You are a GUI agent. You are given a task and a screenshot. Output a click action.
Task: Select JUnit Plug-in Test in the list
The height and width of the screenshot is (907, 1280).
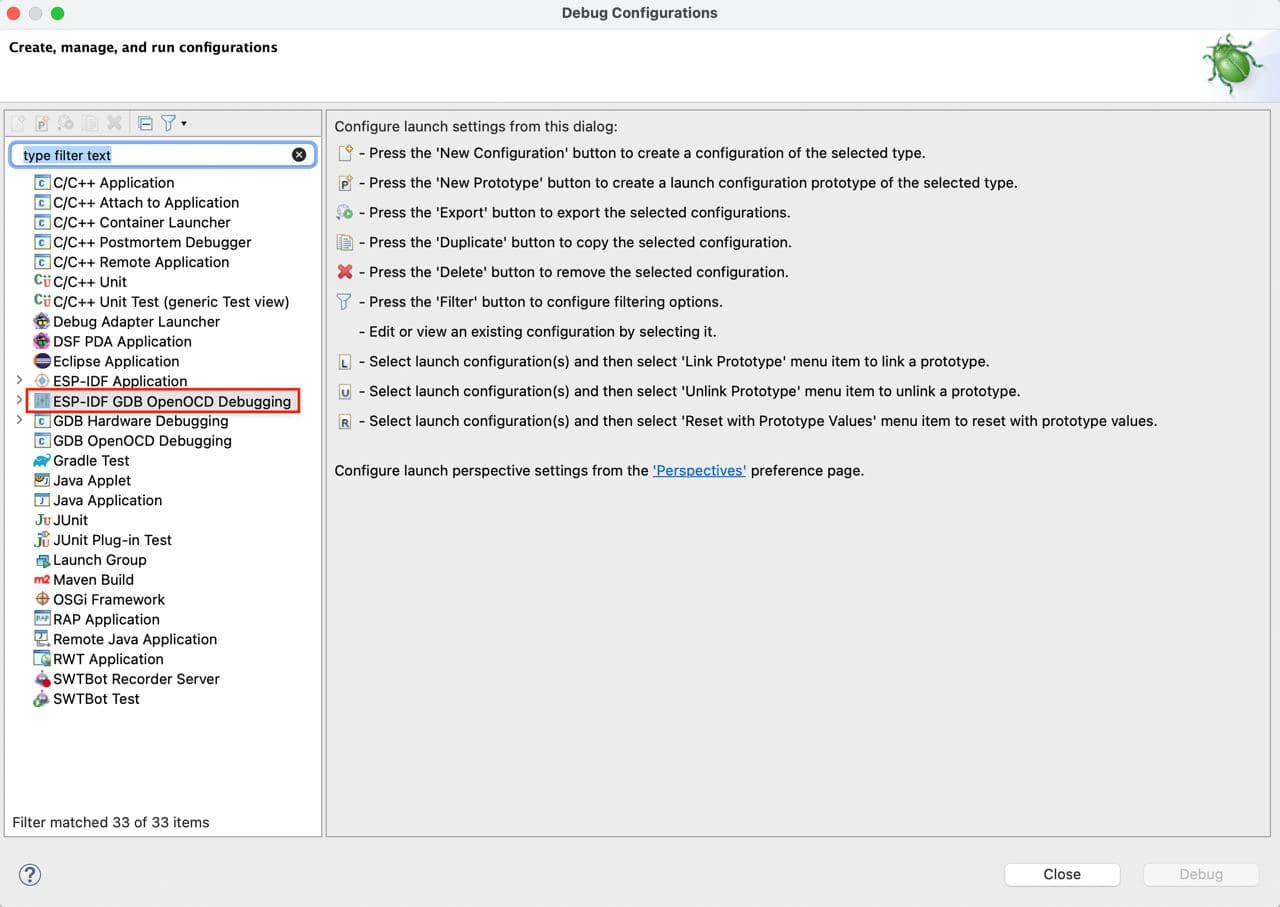tap(112, 540)
